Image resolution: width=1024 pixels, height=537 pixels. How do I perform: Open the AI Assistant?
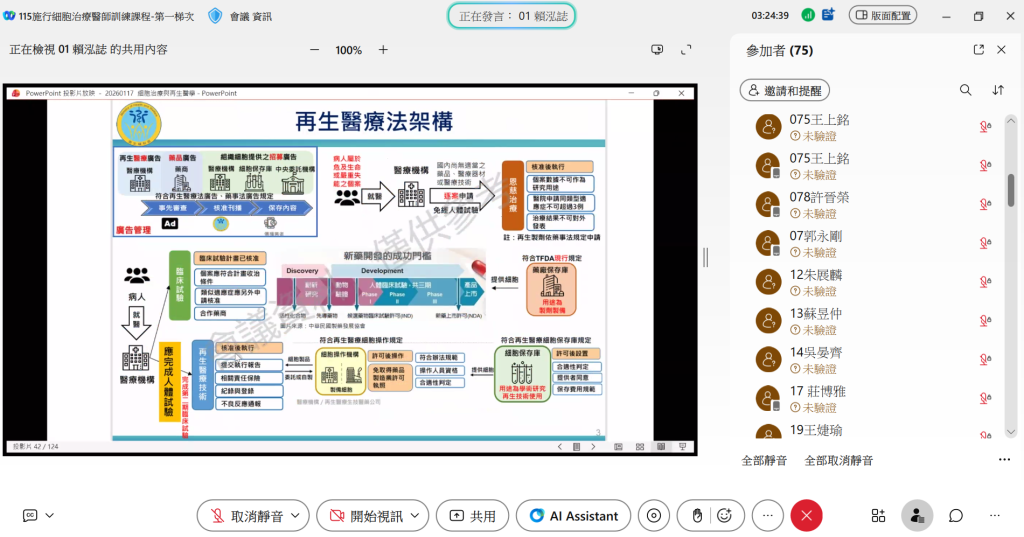(573, 516)
